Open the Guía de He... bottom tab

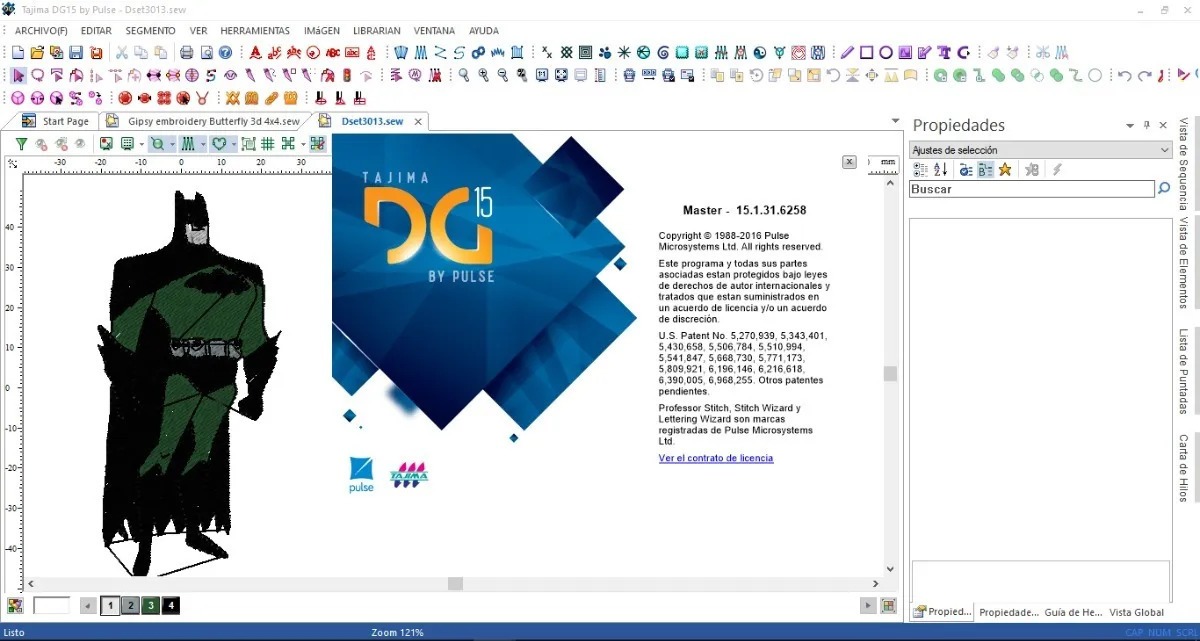click(x=1073, y=612)
